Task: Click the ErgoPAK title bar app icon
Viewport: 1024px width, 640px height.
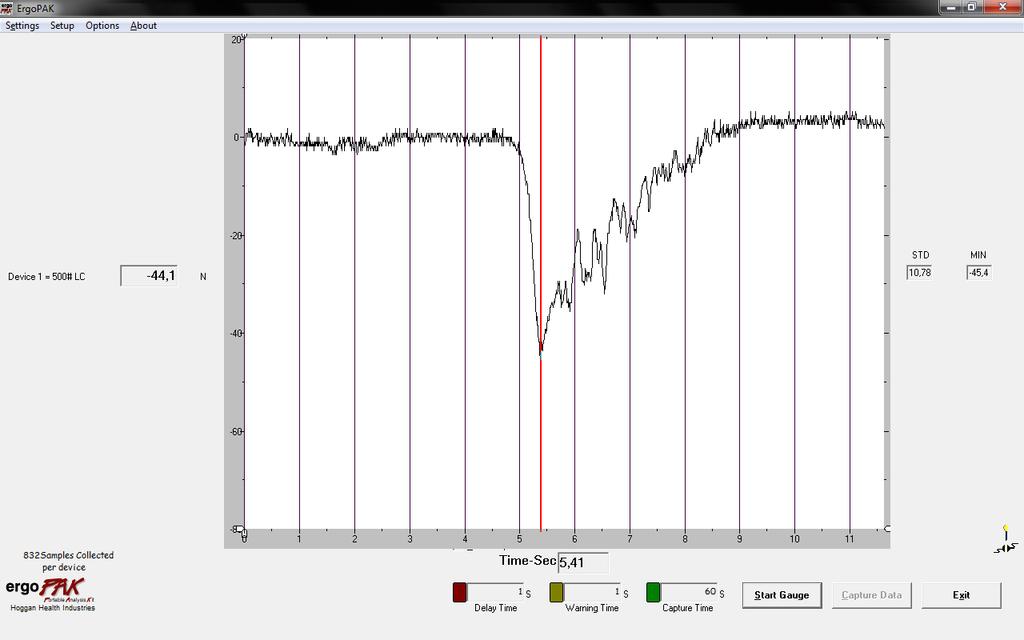Action: coord(7,8)
